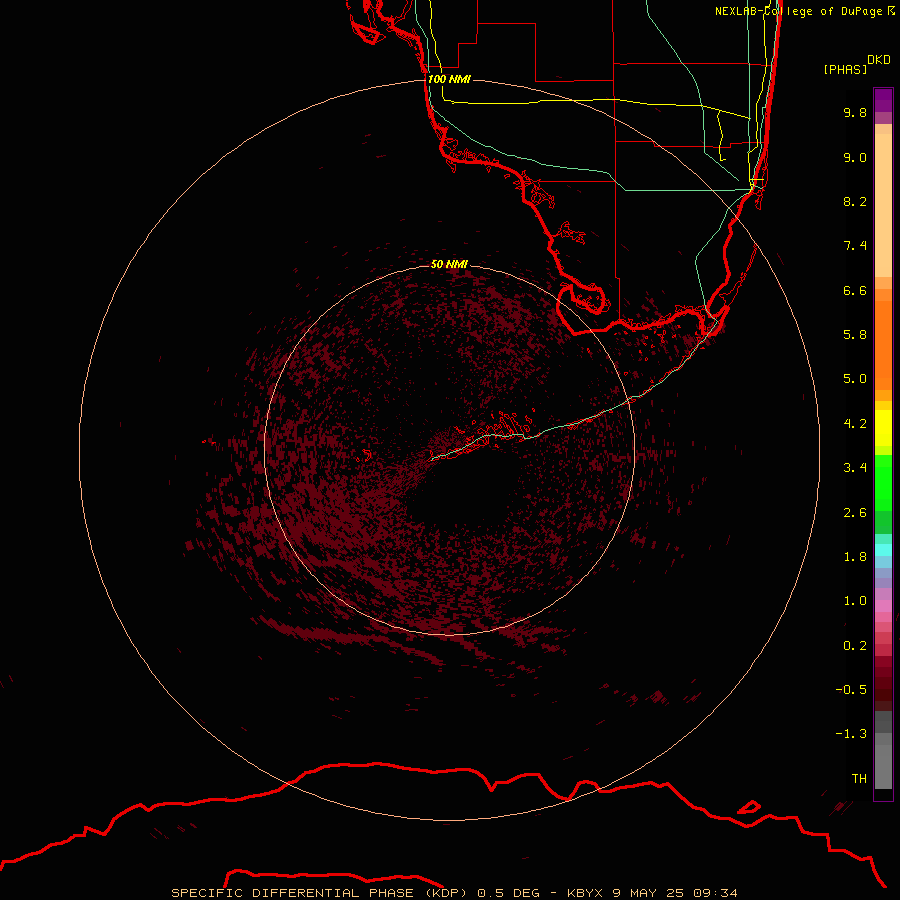Pick the gray TH color bar segment
Image resolution: width=900 pixels, height=900 pixels.
(x=883, y=766)
